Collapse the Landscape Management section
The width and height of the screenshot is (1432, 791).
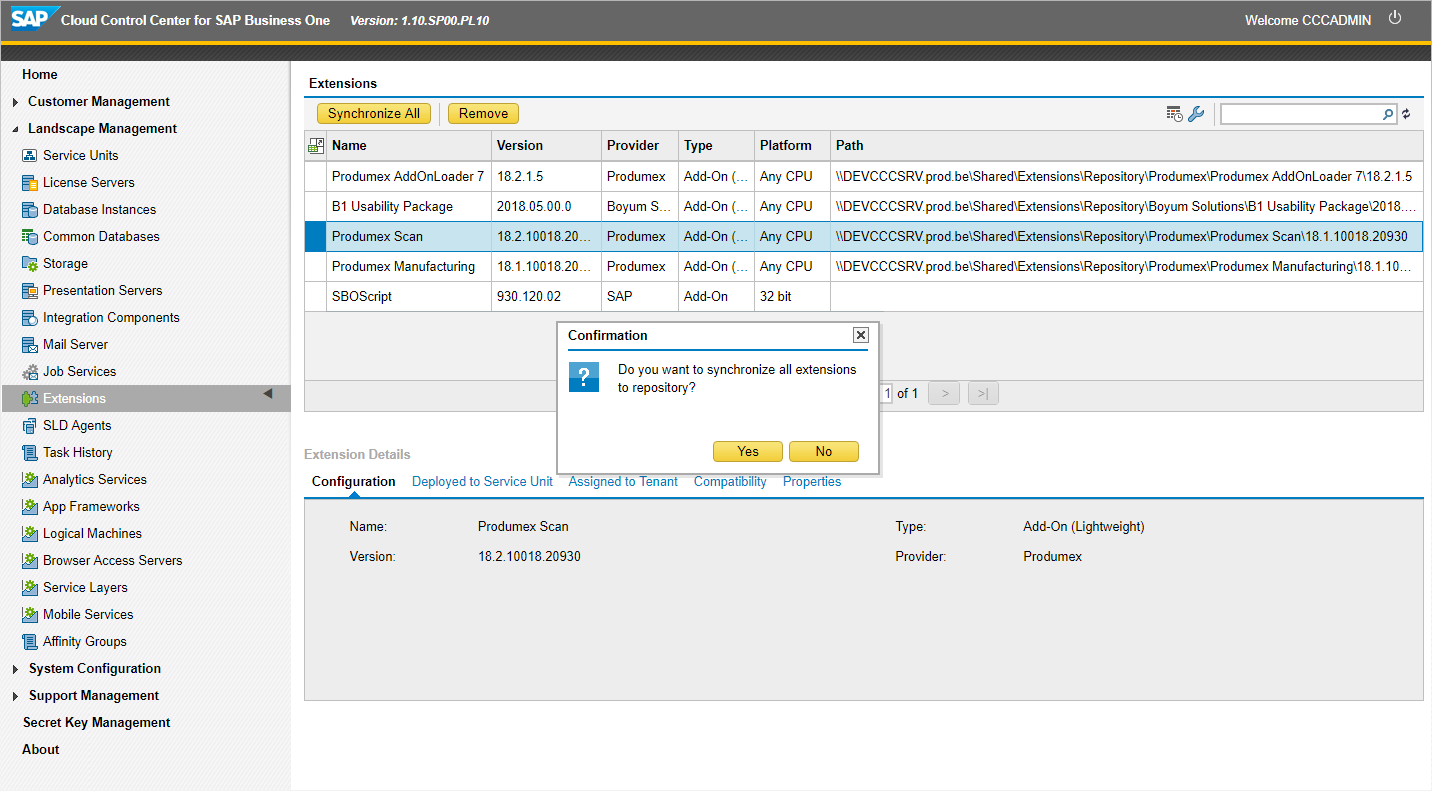[x=15, y=129]
